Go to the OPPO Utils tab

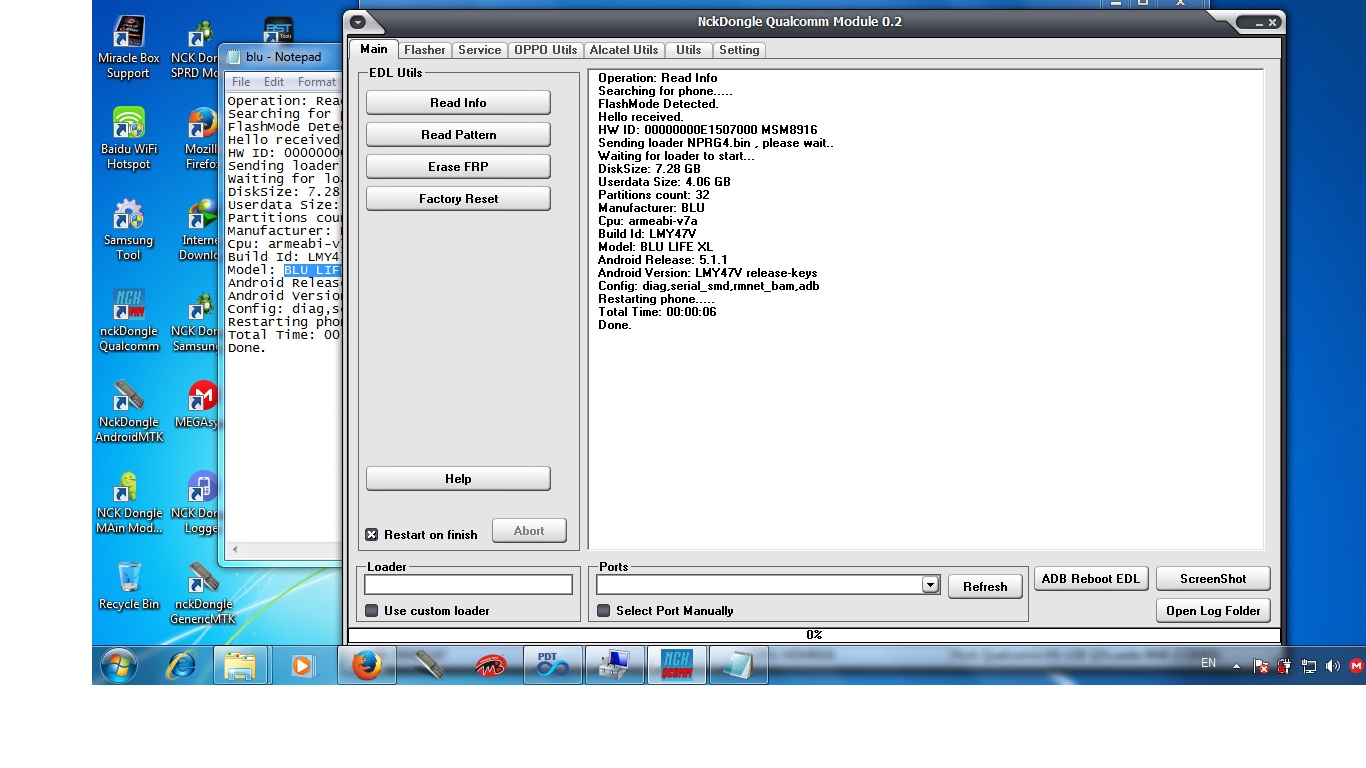(x=546, y=50)
